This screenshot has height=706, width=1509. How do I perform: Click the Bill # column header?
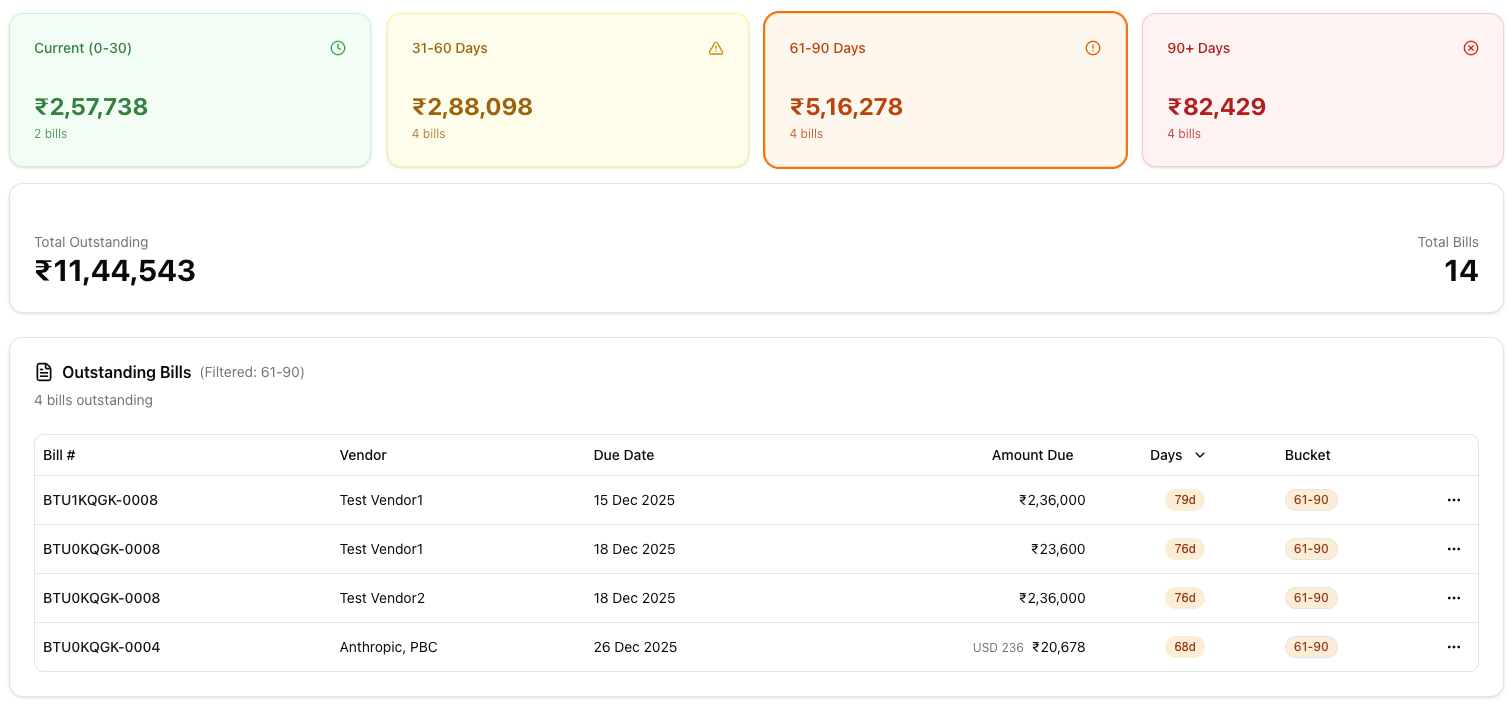pyautogui.click(x=59, y=455)
